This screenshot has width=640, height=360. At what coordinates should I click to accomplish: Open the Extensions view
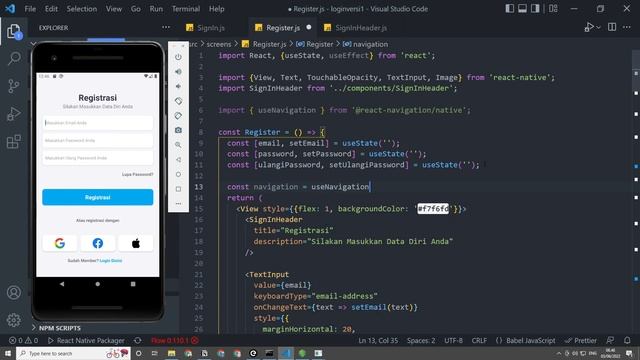[13, 141]
